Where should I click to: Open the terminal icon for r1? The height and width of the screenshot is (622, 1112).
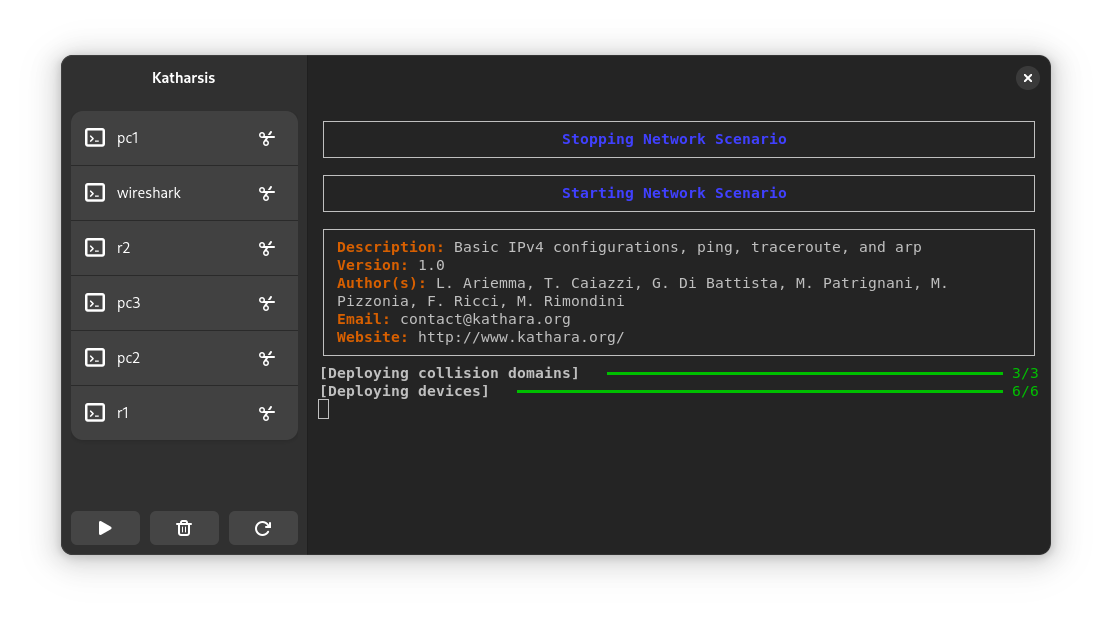click(95, 413)
